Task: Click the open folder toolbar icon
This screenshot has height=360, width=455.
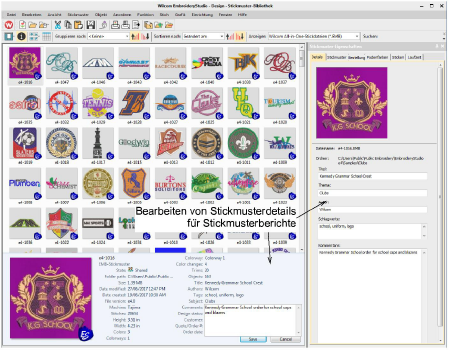Action: pos(32,25)
